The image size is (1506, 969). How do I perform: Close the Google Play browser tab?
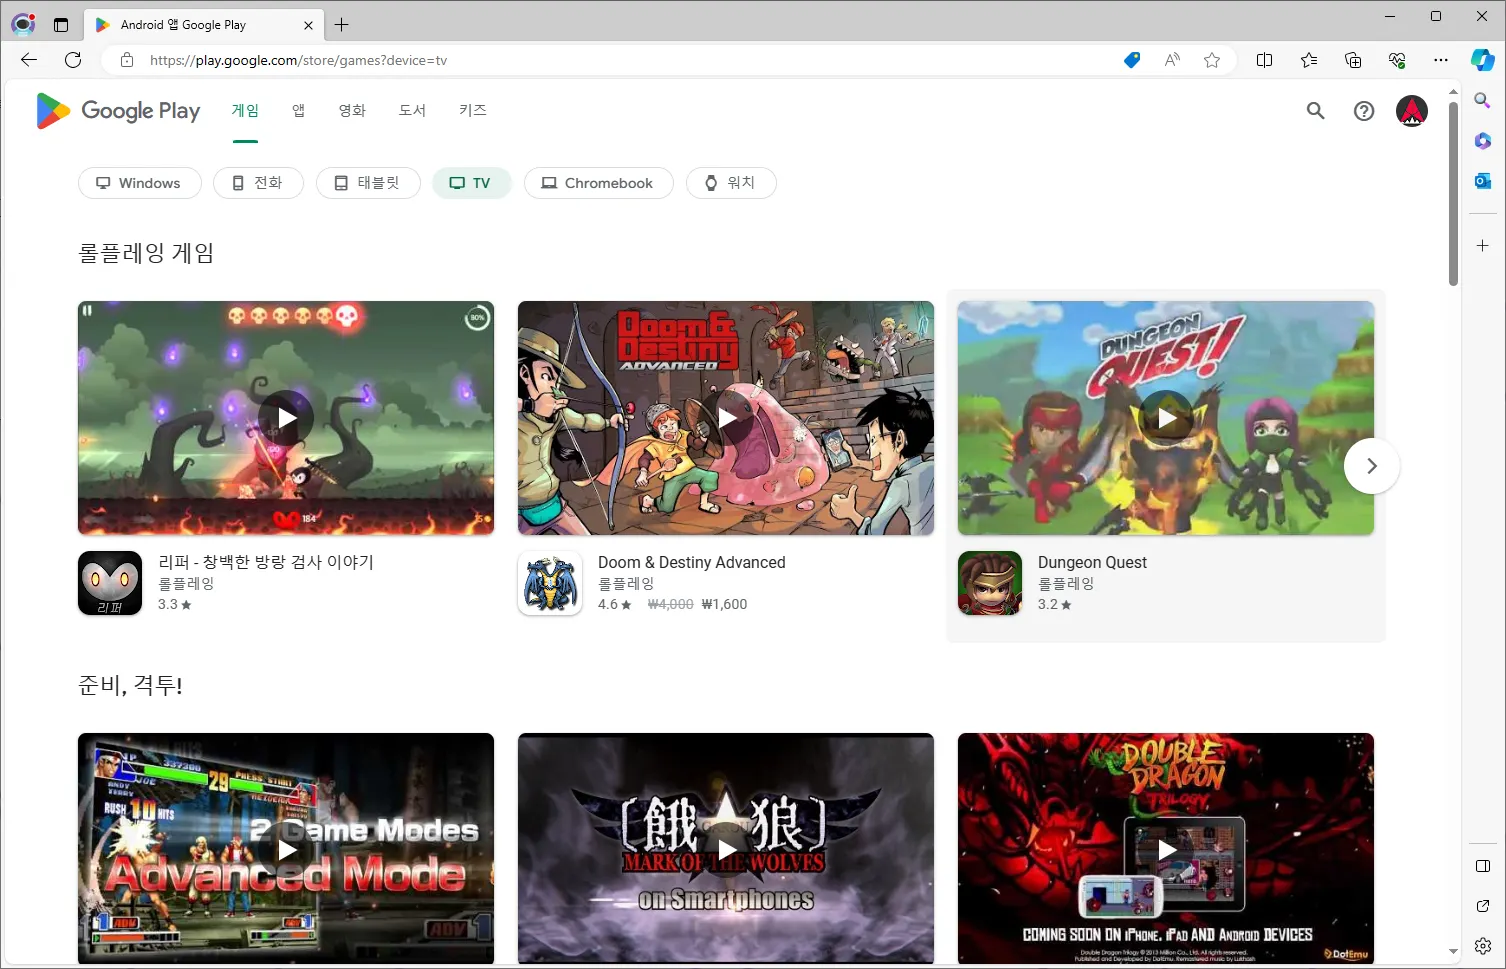click(308, 25)
